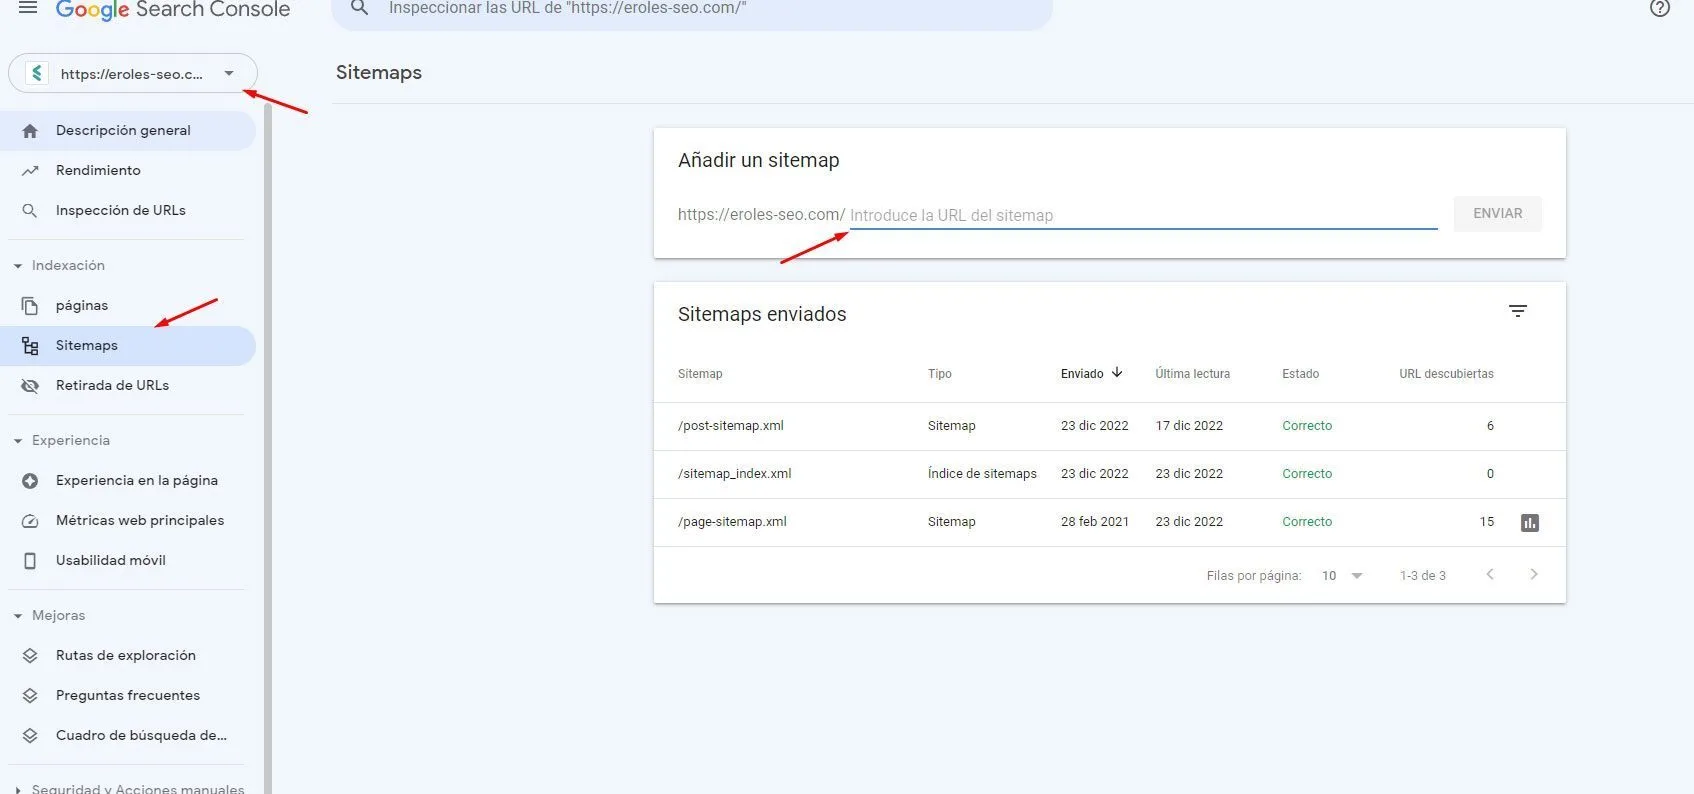
Task: Sort by the Enviado column header
Action: (x=1082, y=374)
